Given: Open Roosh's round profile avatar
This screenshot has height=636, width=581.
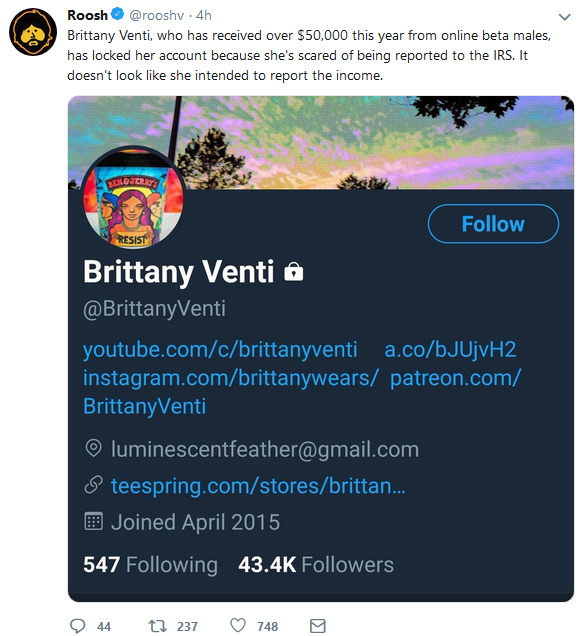Looking at the screenshot, I should click(33, 32).
